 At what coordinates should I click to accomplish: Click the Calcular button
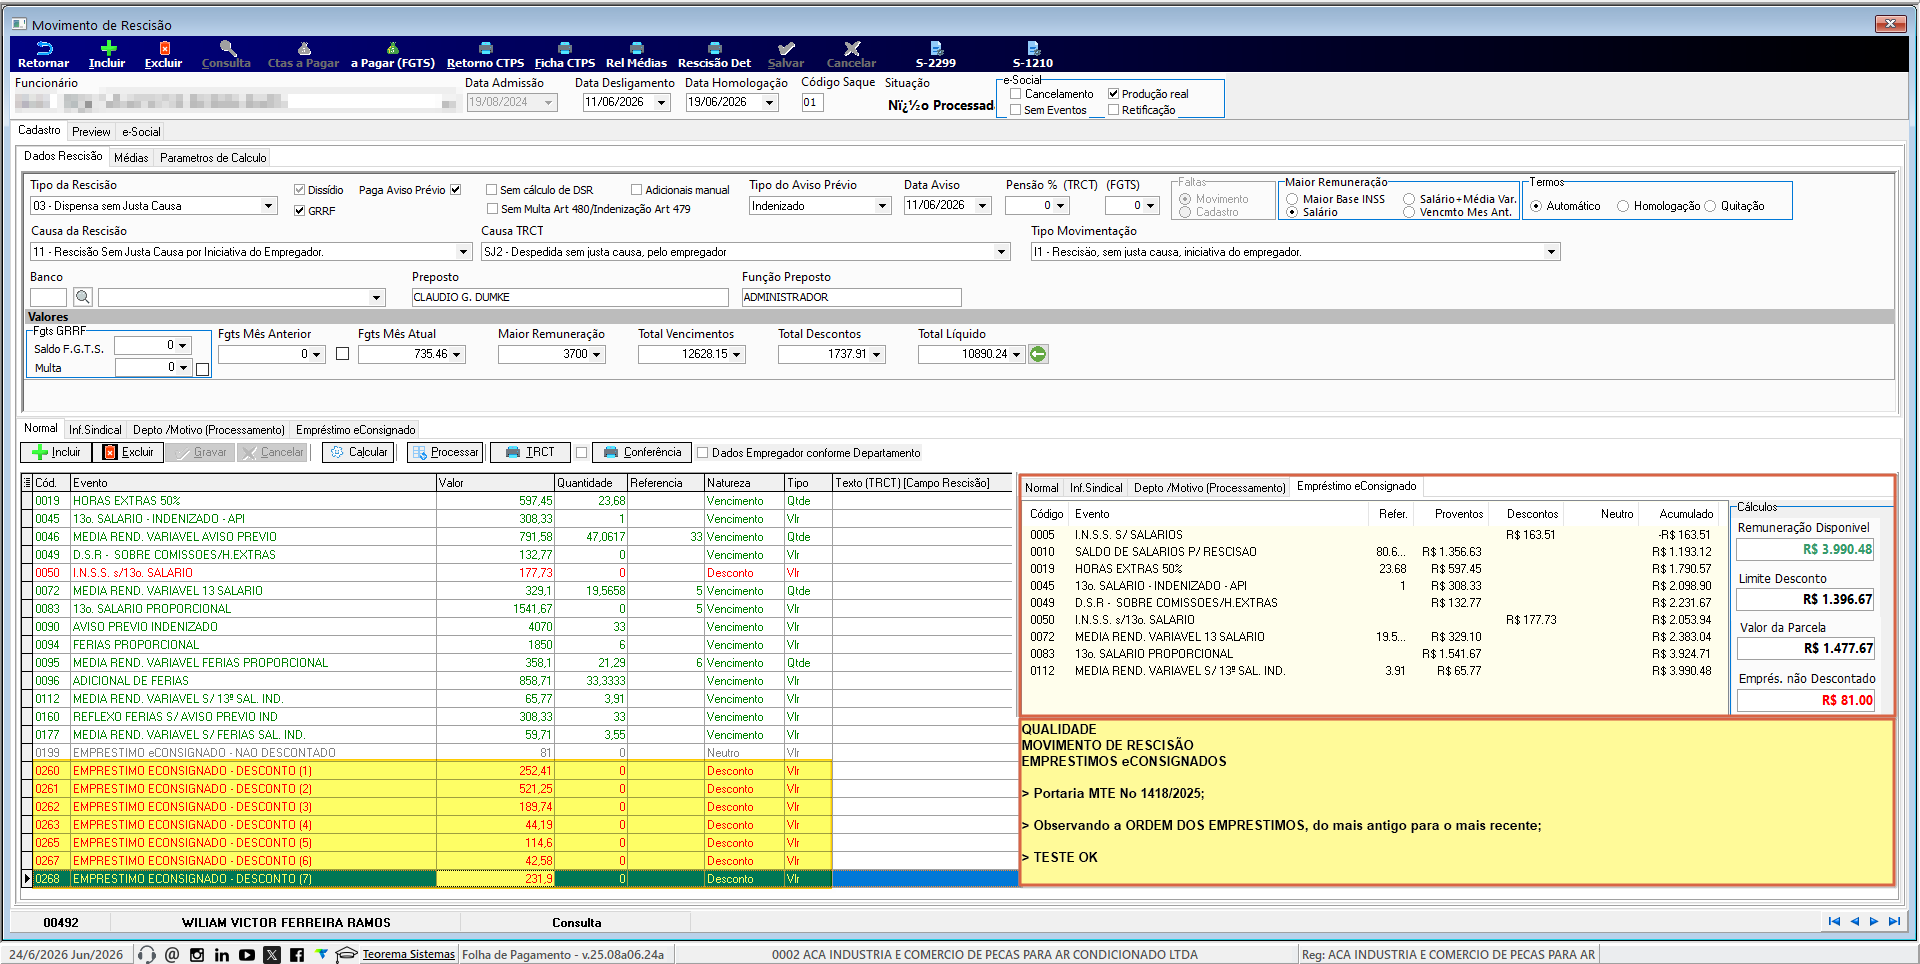click(x=359, y=452)
